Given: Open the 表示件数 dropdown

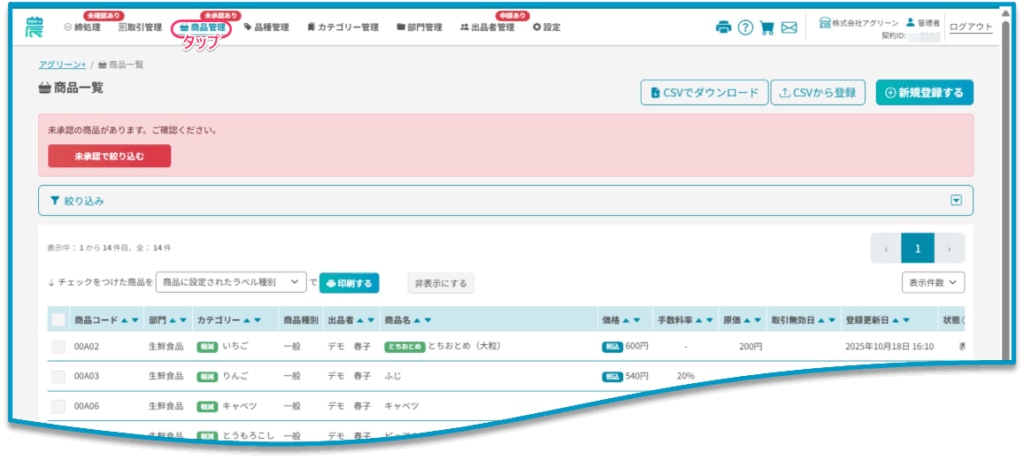Looking at the screenshot, I should (x=933, y=283).
